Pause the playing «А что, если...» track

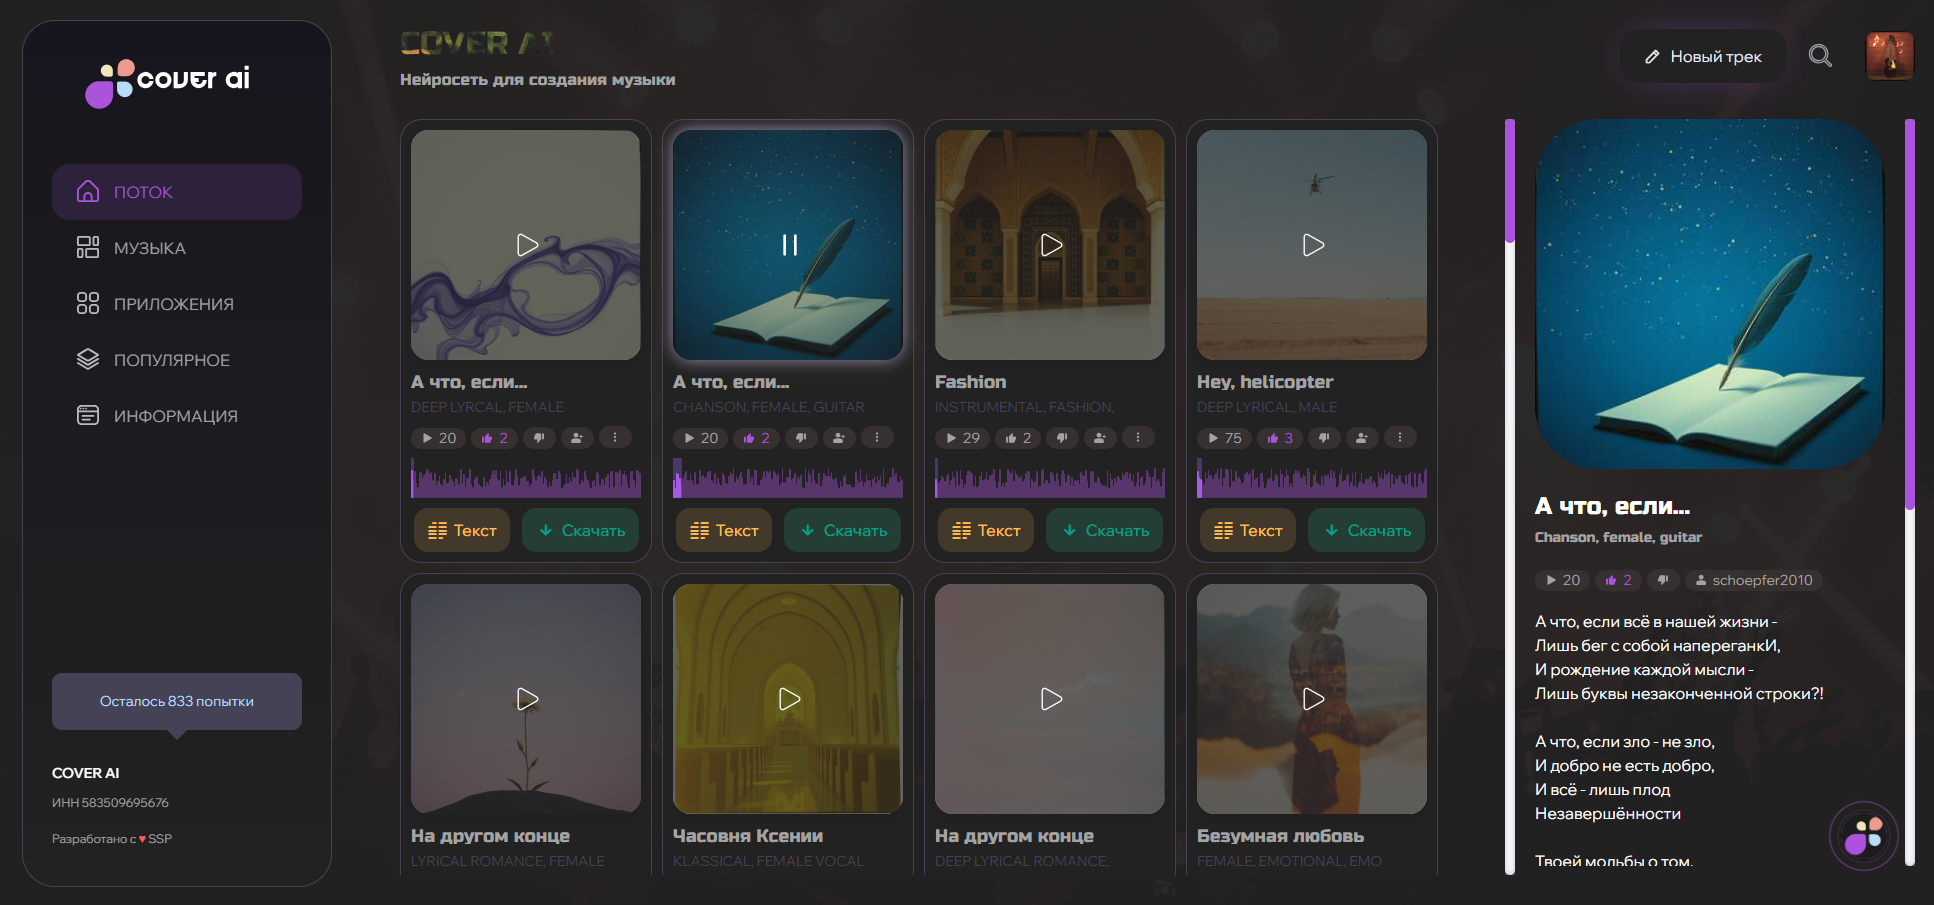point(789,245)
